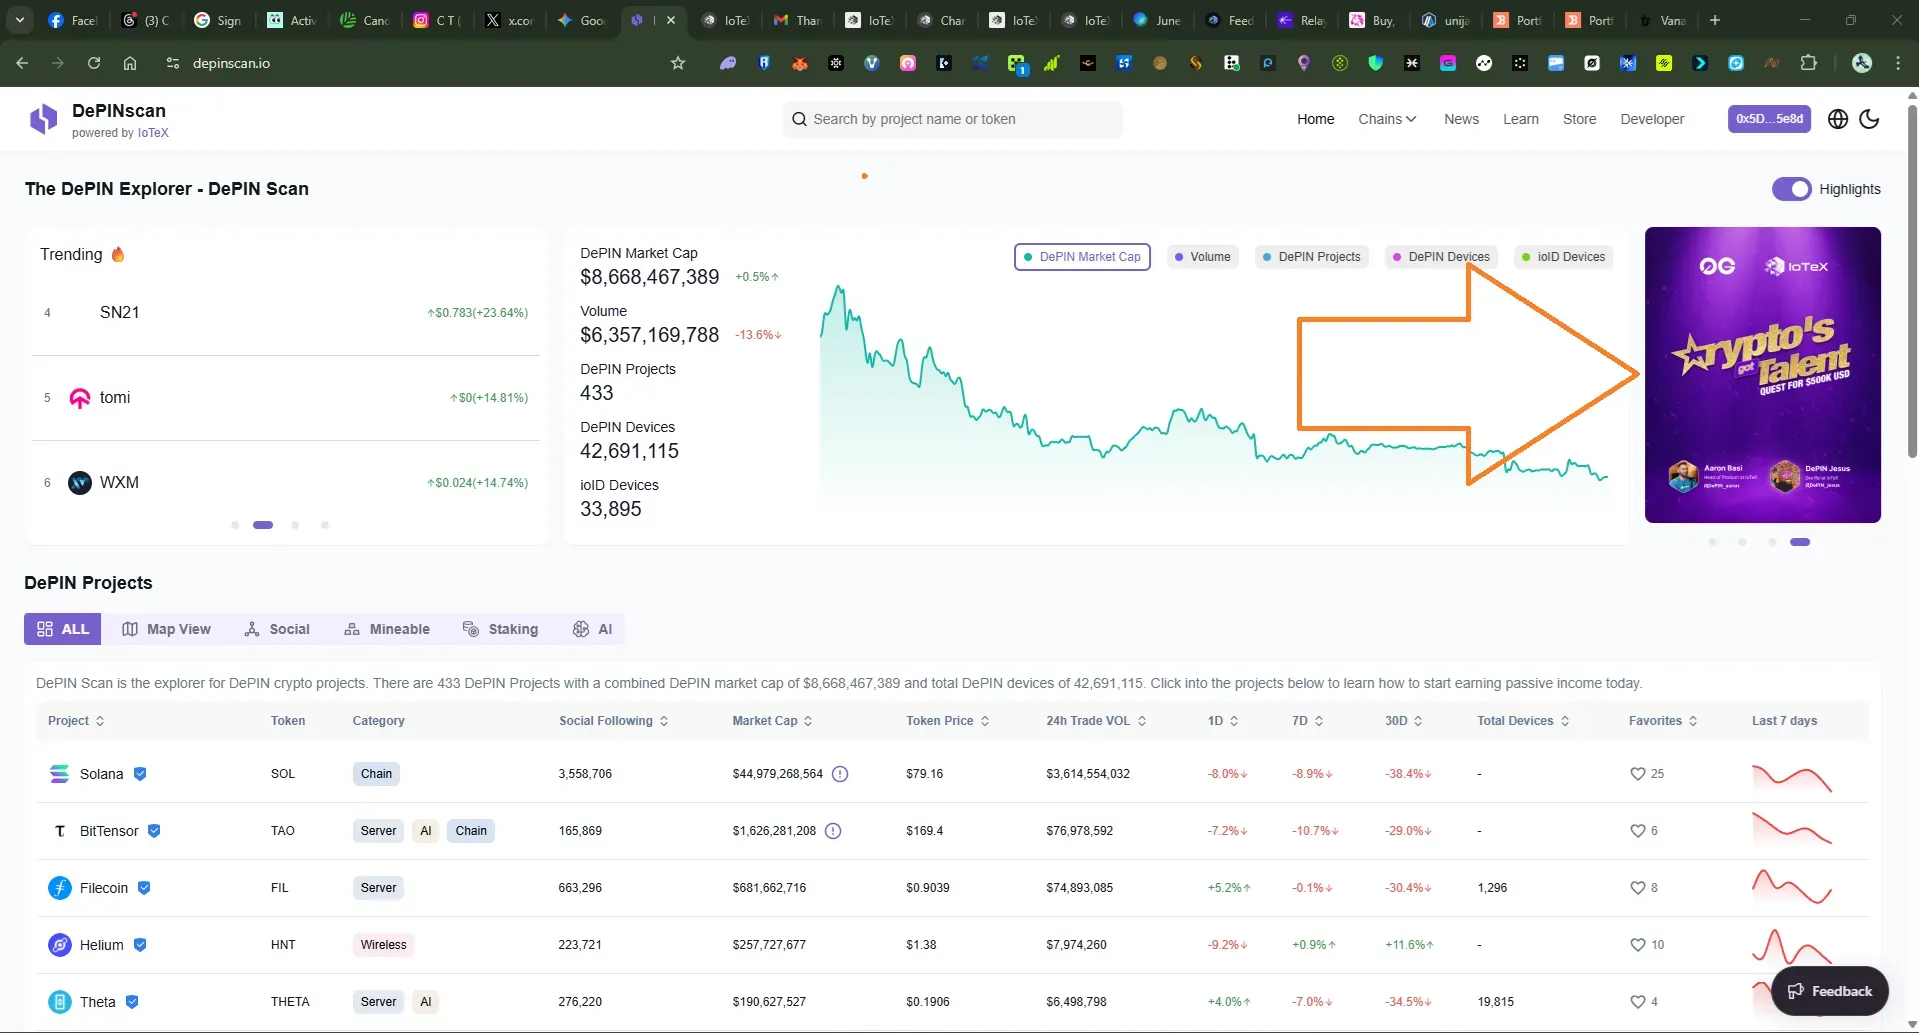
Task: Click Solana's market cap info icon
Action: point(840,774)
